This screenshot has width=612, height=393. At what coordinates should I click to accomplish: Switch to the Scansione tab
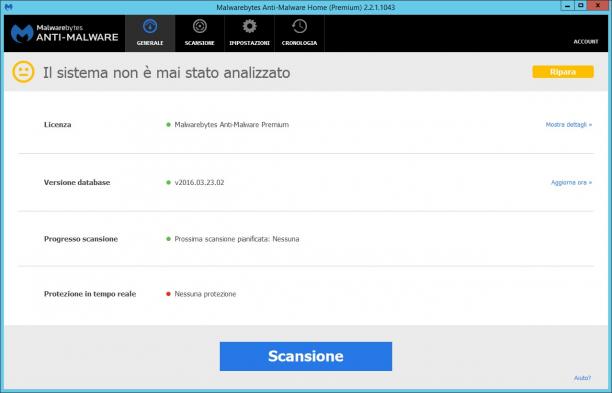[x=199, y=34]
